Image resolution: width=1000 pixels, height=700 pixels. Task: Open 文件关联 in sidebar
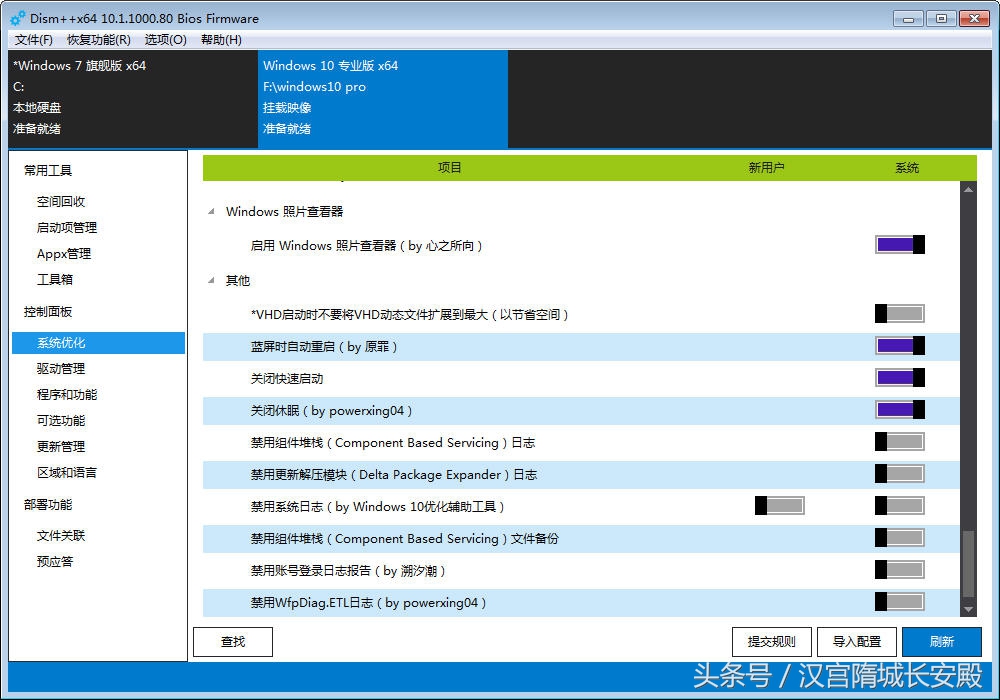click(x=61, y=536)
